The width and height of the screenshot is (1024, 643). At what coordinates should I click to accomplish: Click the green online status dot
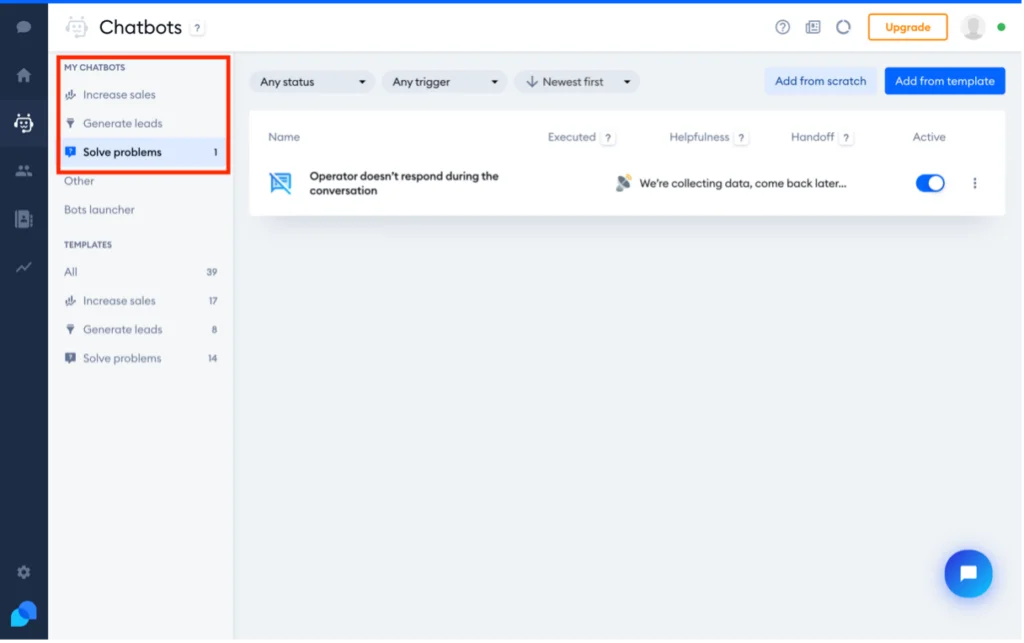(x=1001, y=27)
